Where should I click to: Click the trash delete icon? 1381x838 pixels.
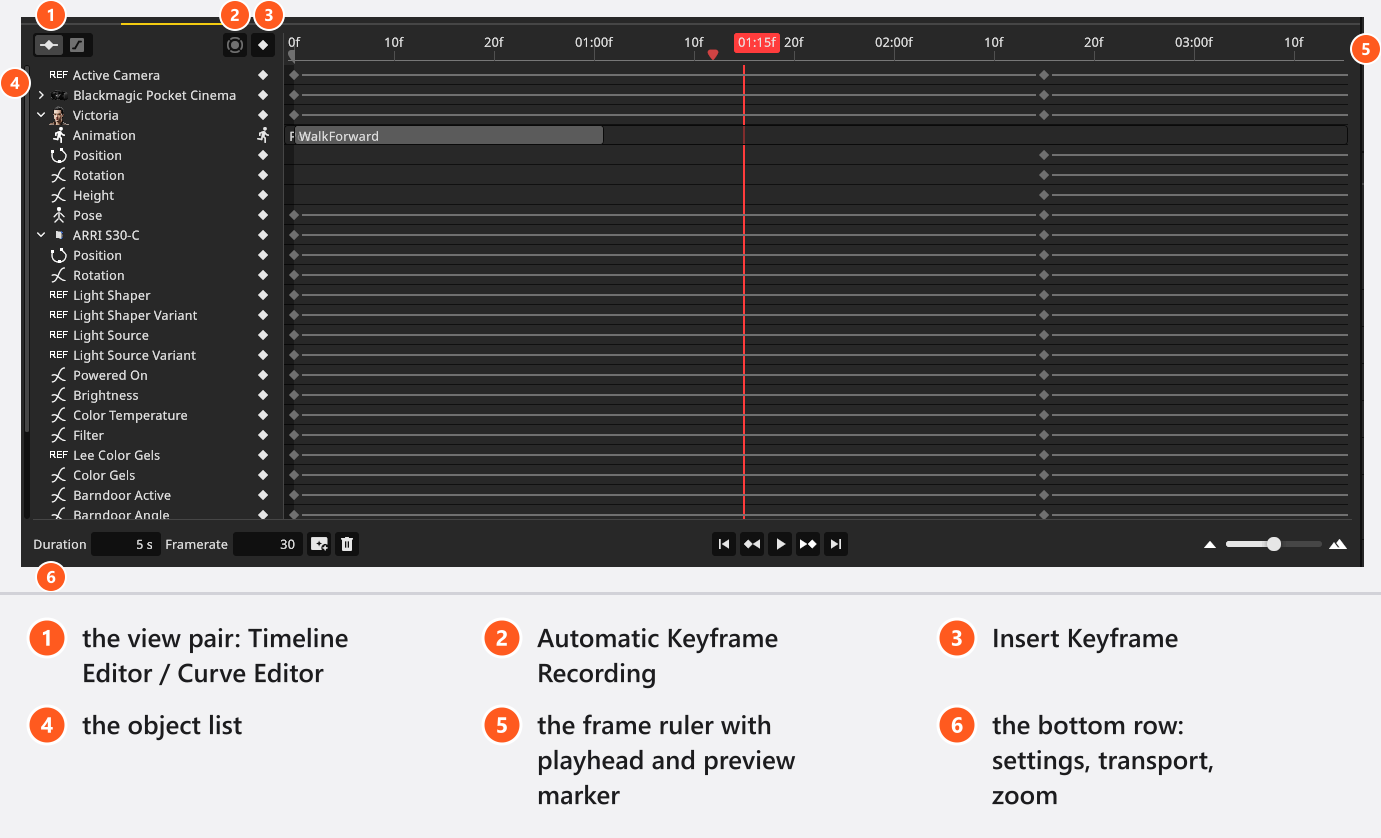347,544
